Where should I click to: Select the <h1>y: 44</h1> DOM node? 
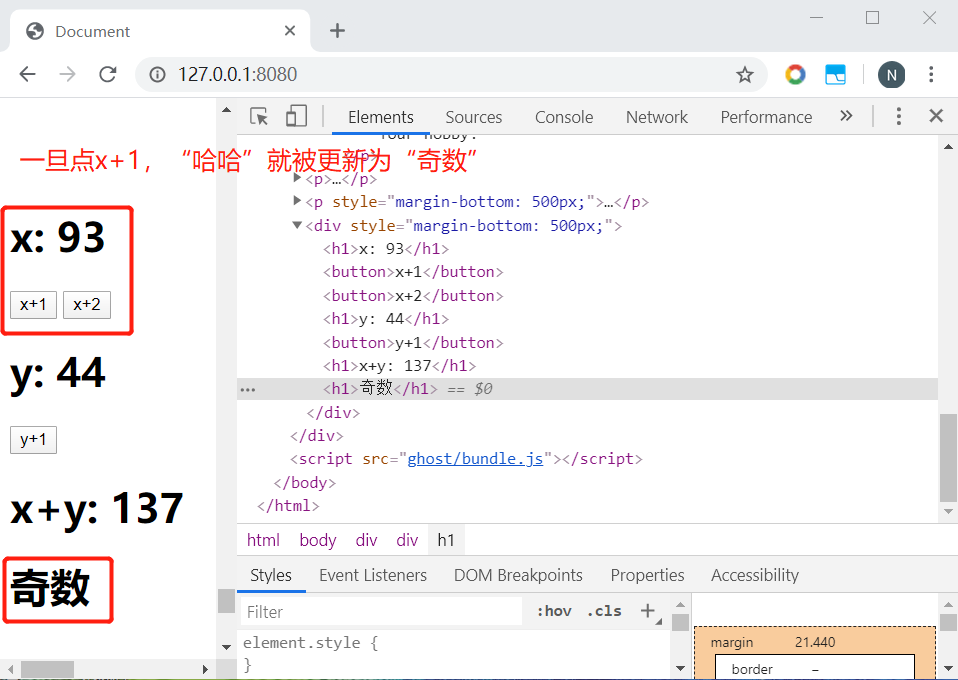386,319
